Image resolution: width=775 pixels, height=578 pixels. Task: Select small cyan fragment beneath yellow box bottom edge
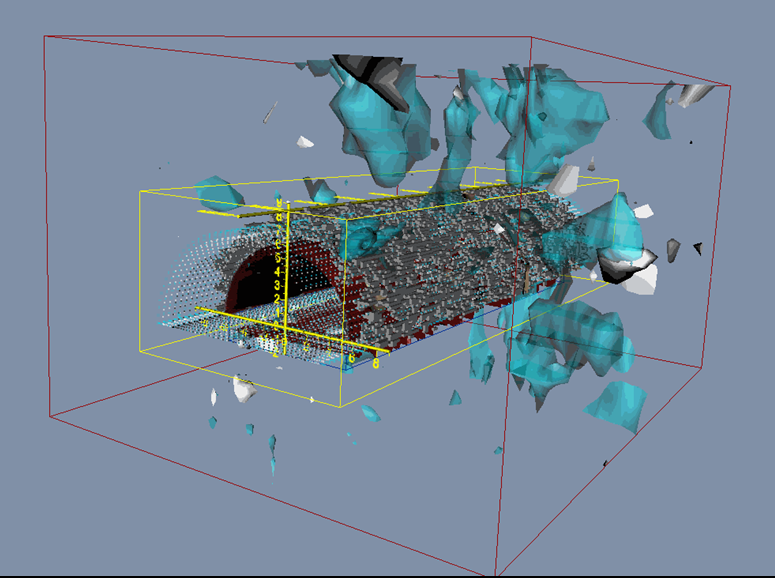coord(370,413)
